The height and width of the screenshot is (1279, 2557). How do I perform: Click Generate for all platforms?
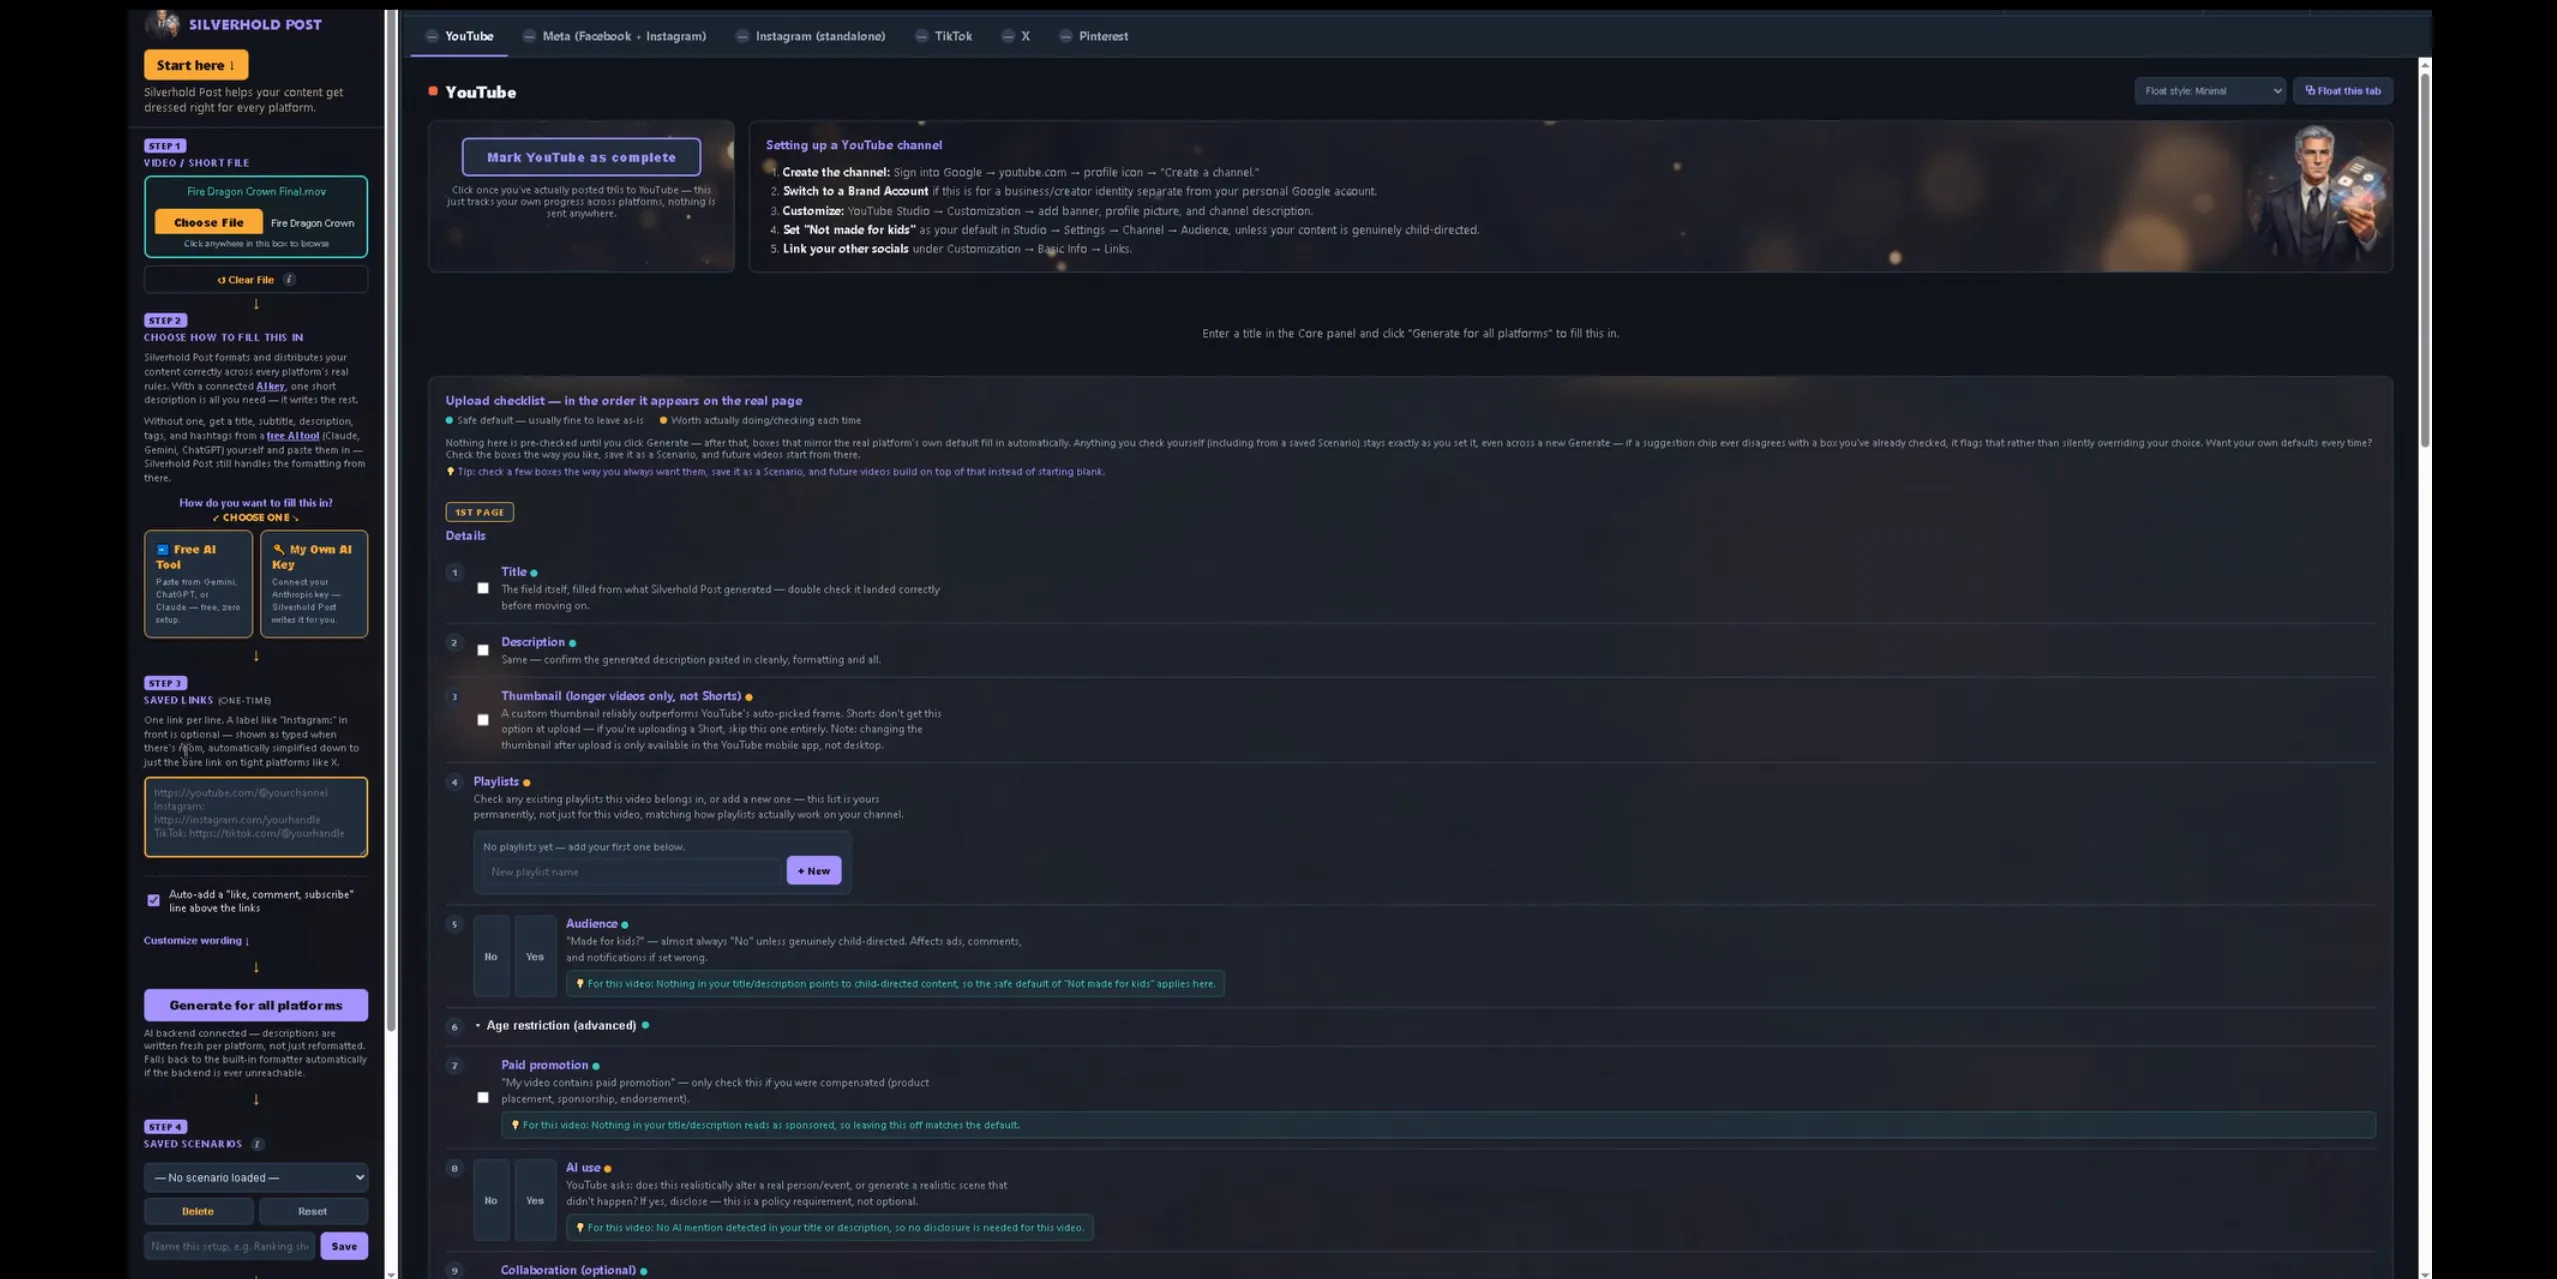[256, 1005]
